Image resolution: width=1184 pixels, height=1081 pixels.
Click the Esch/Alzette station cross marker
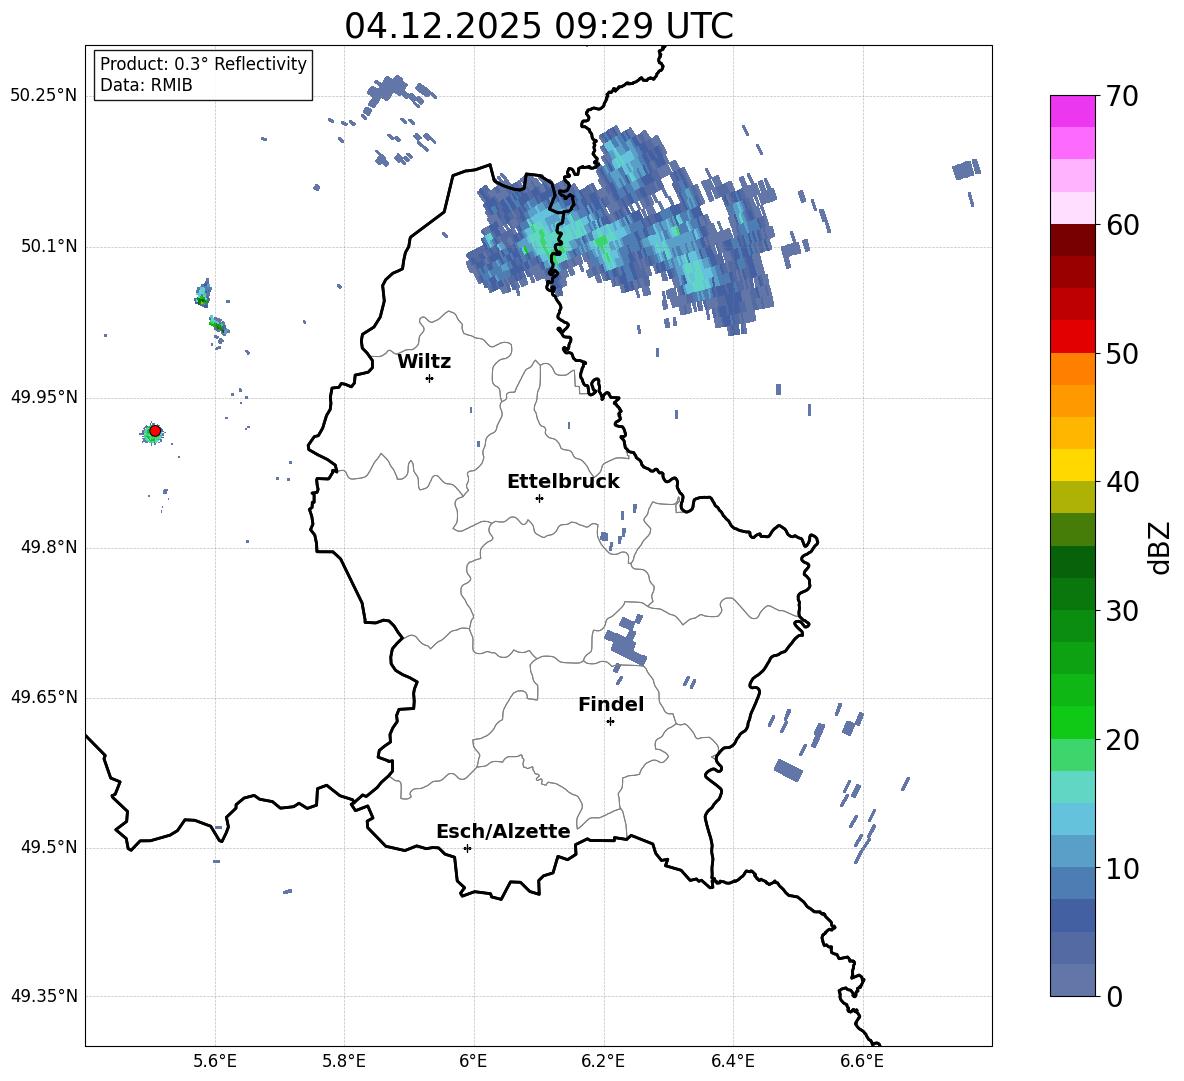[467, 848]
